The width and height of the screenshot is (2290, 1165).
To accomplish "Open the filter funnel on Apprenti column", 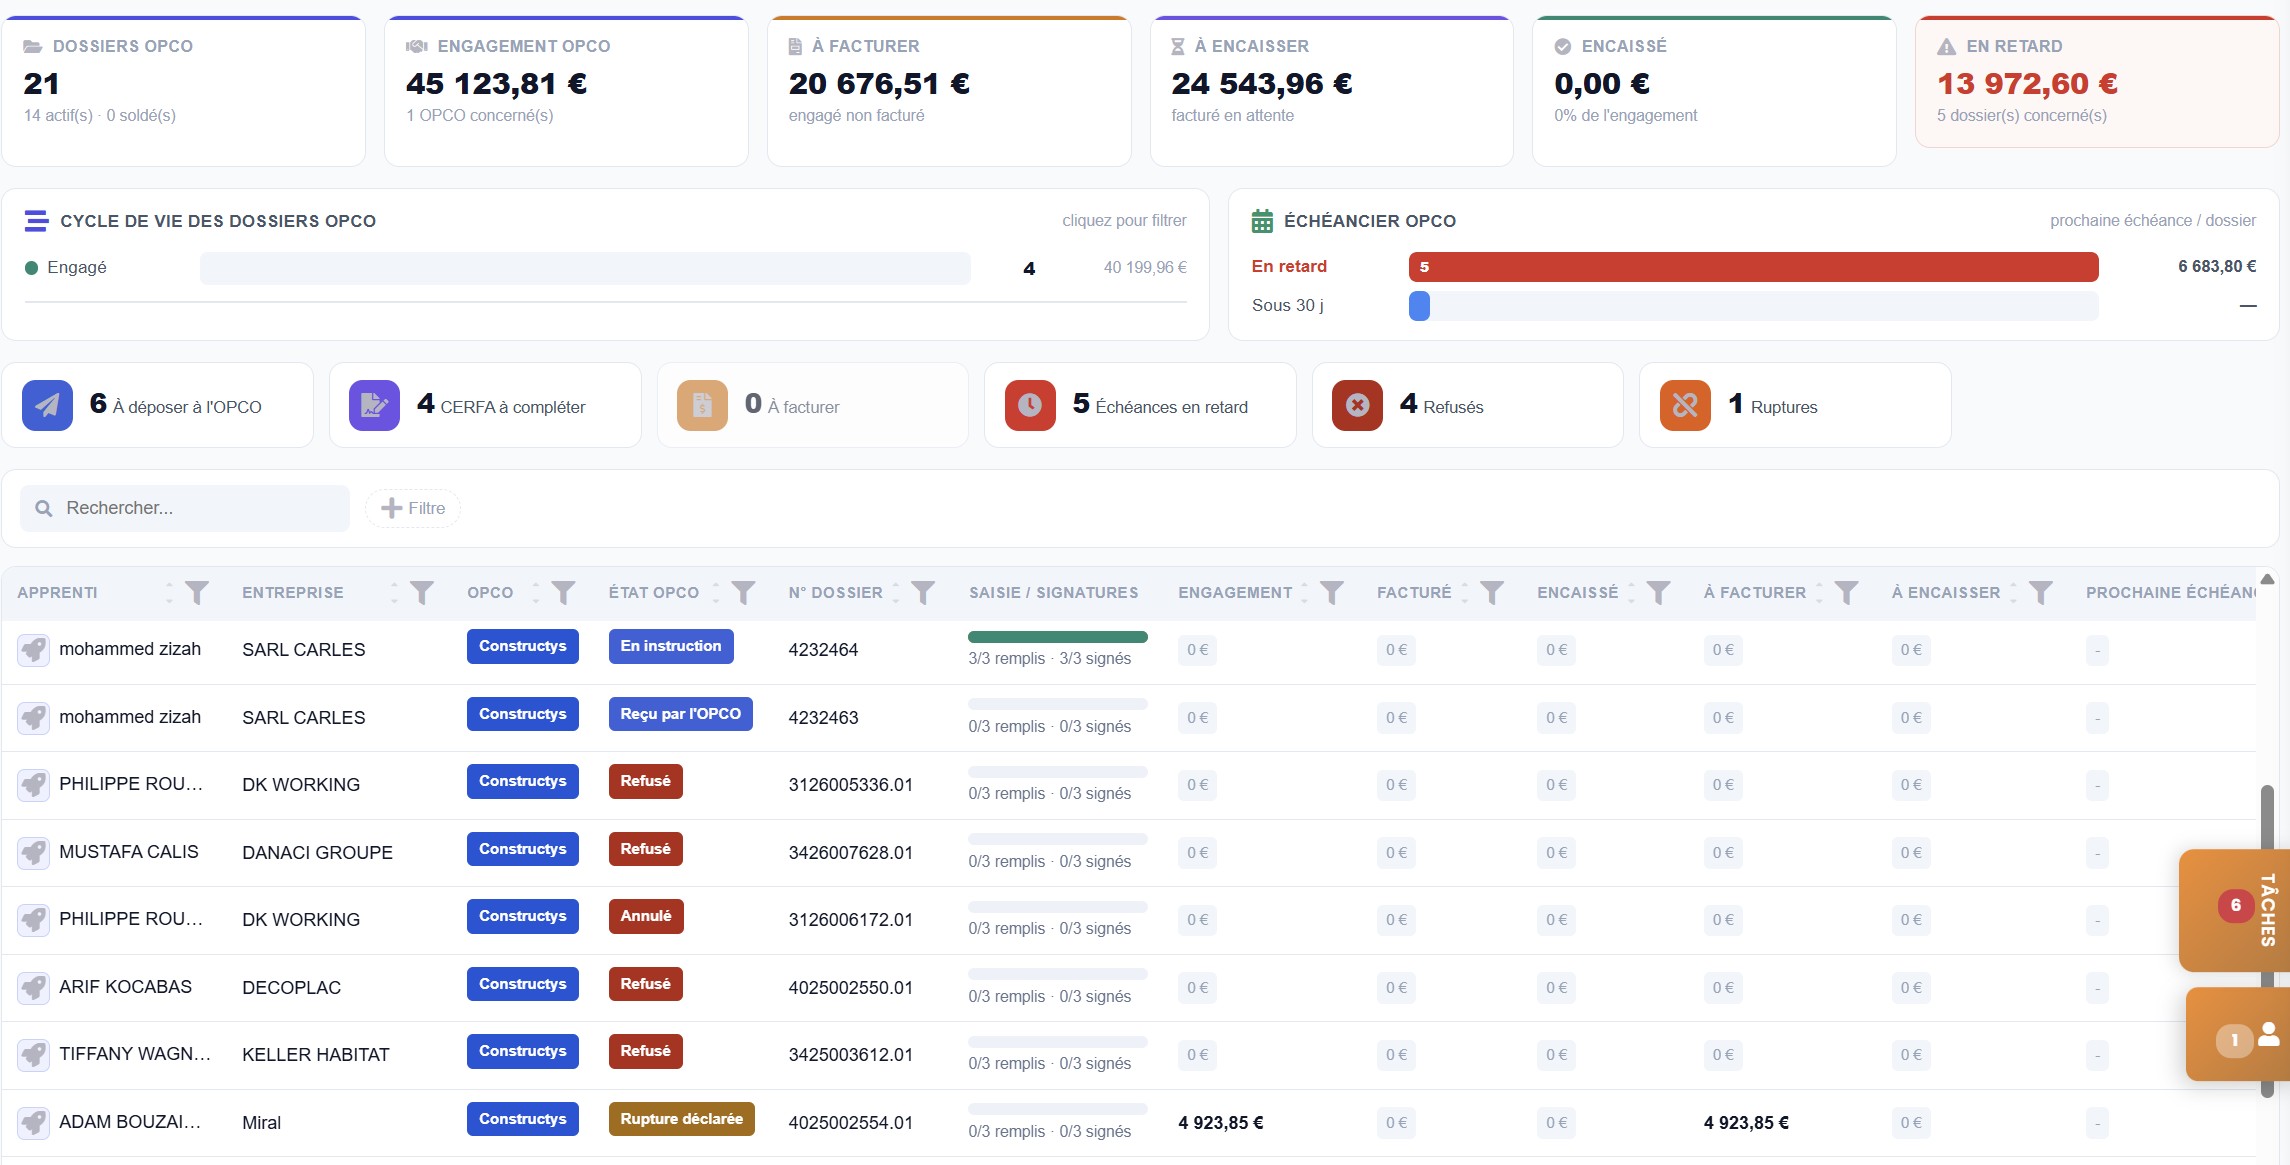I will coord(197,593).
